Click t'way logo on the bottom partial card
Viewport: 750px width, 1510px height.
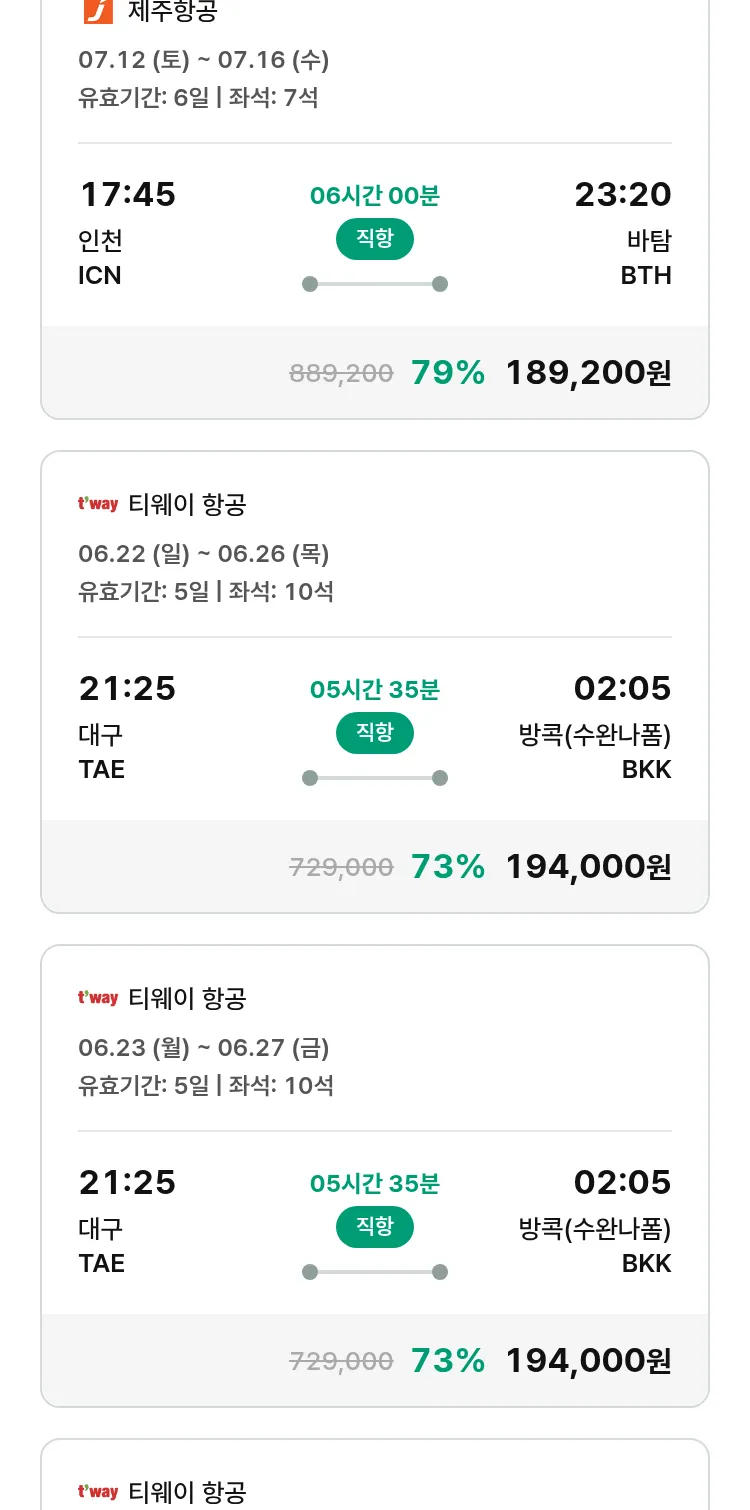[98, 1492]
